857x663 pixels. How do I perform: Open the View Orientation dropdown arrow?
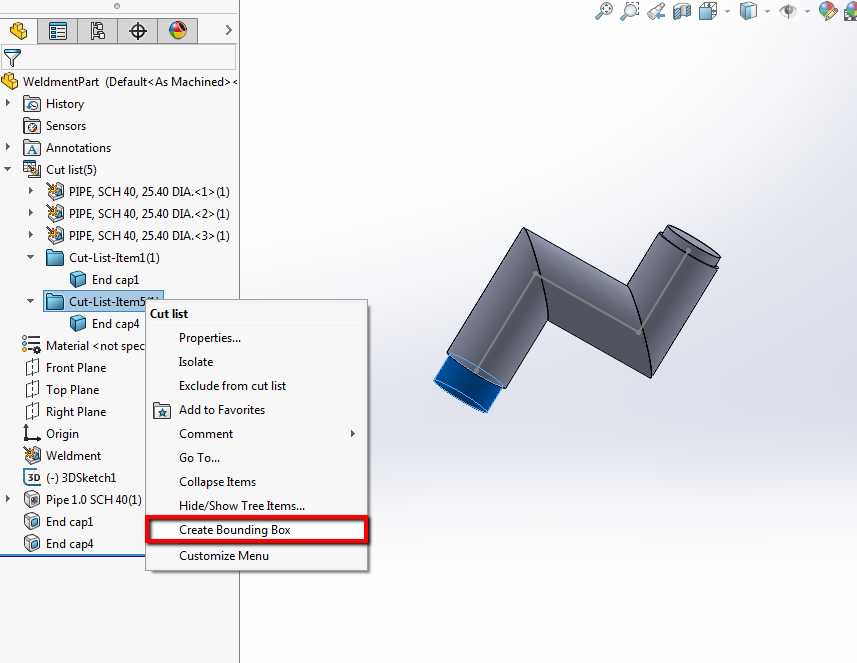point(727,11)
